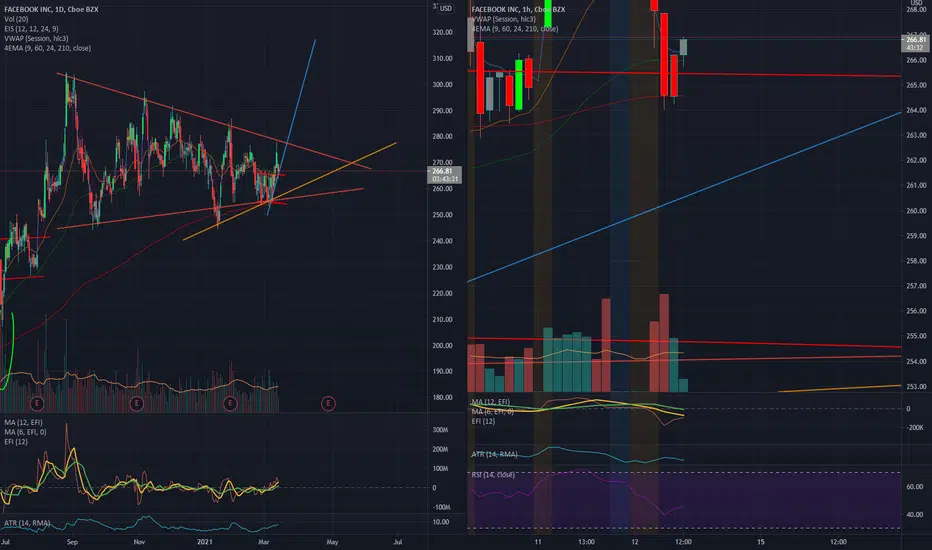The image size is (932, 550).
Task: Click MA (6, EFI, 0) legend in hourly pane
Action: (493, 411)
